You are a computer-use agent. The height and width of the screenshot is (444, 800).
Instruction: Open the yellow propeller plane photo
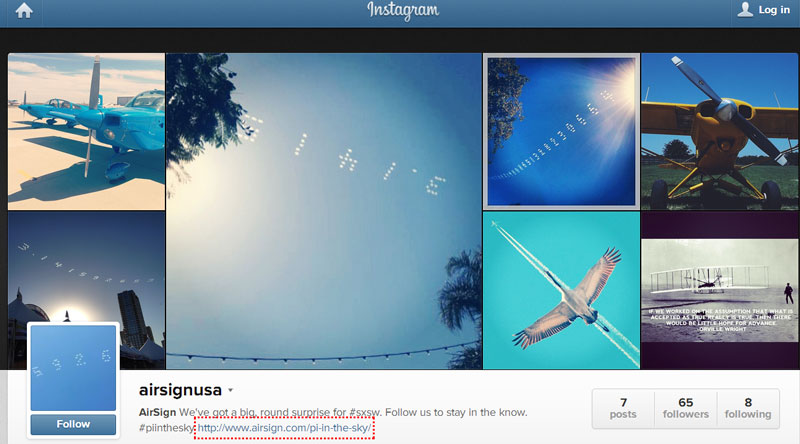click(719, 132)
